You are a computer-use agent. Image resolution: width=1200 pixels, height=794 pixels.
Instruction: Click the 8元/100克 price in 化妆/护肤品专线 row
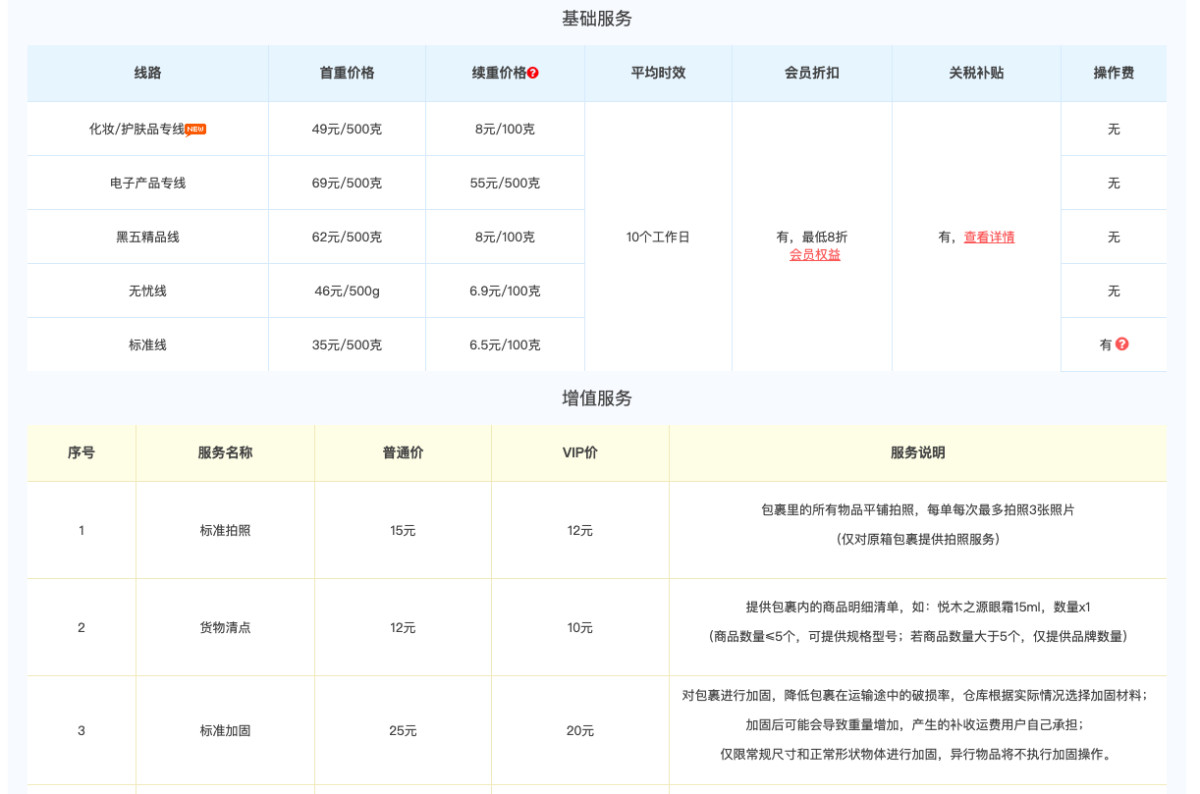[505, 129]
